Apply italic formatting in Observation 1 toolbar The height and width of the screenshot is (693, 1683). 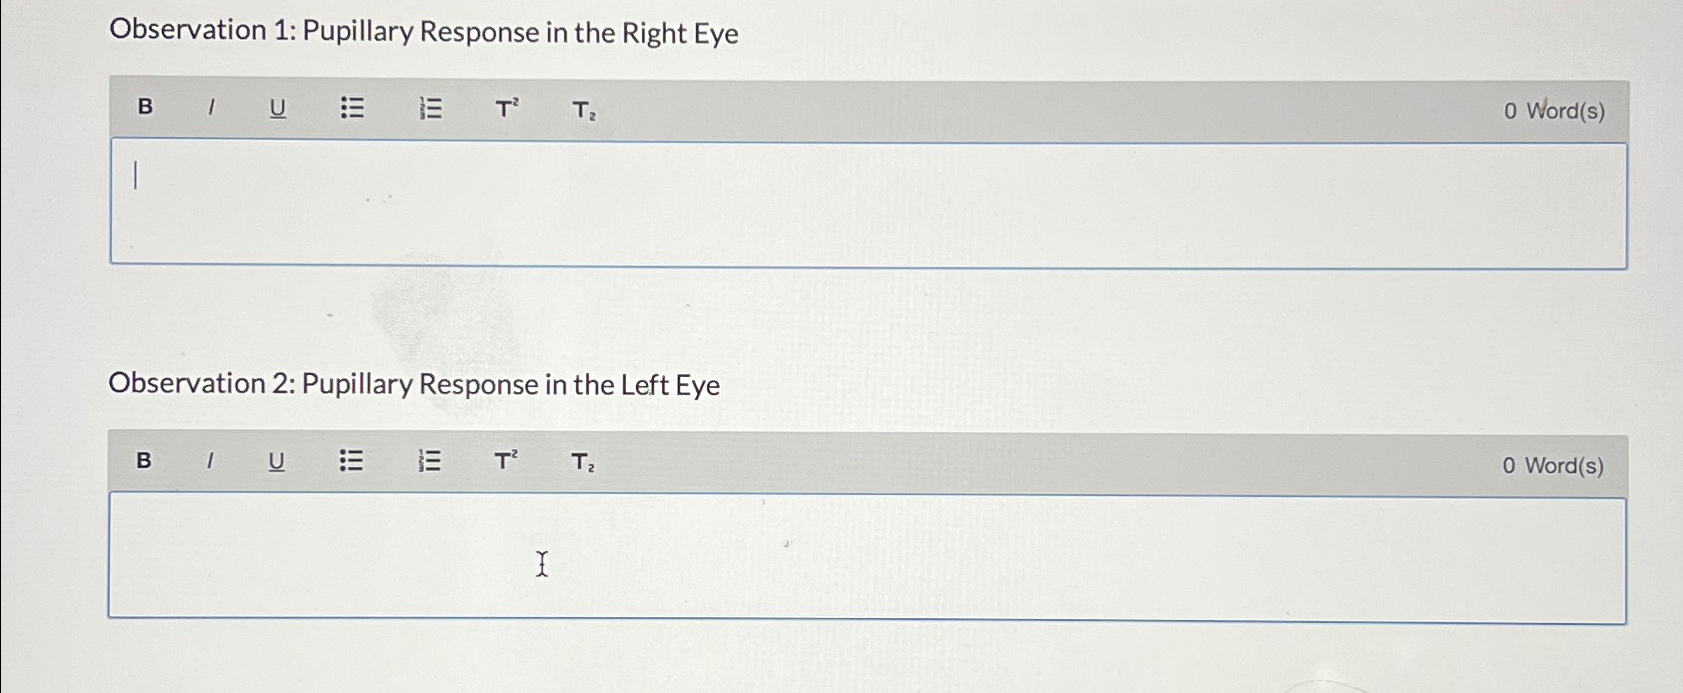pyautogui.click(x=211, y=109)
